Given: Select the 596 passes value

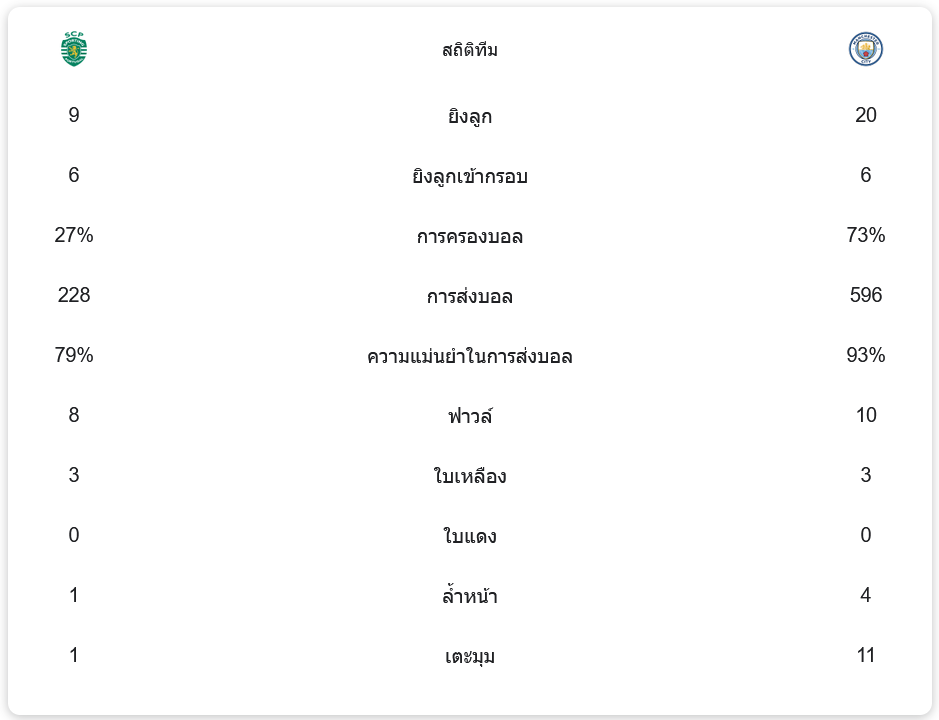Looking at the screenshot, I should tap(865, 295).
